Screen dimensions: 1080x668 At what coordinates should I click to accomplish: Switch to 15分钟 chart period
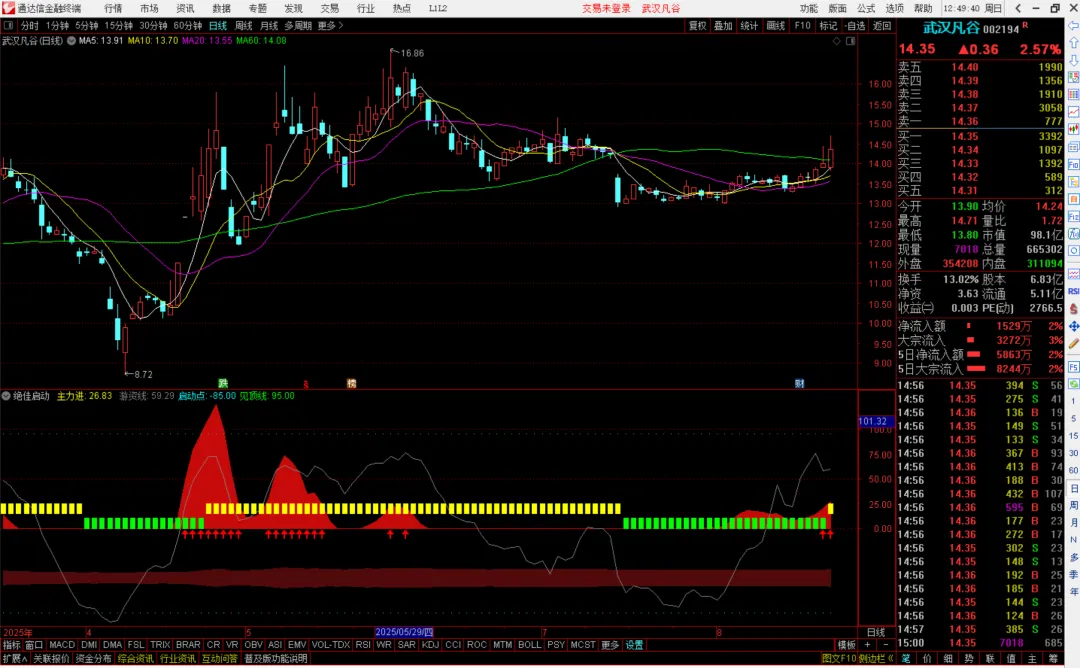[x=118, y=25]
